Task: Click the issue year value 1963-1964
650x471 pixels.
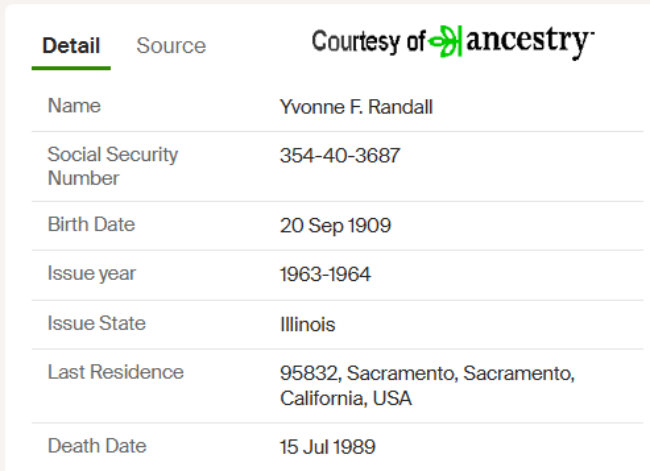Action: point(325,274)
